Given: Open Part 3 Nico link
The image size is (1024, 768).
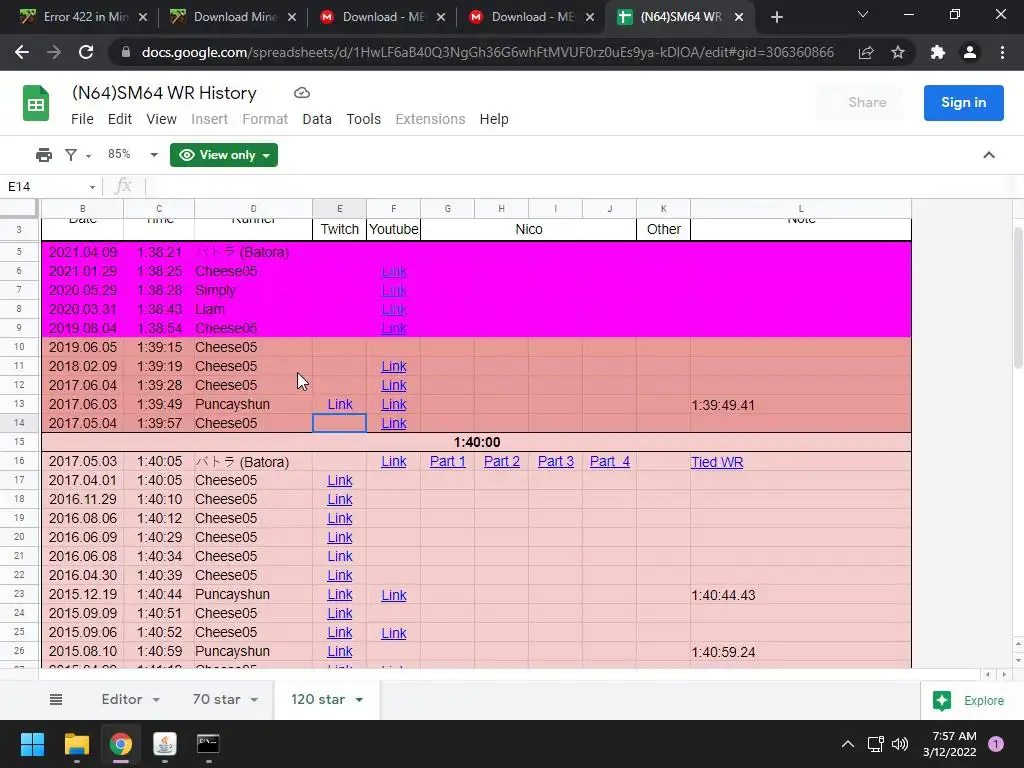Looking at the screenshot, I should 556,461.
